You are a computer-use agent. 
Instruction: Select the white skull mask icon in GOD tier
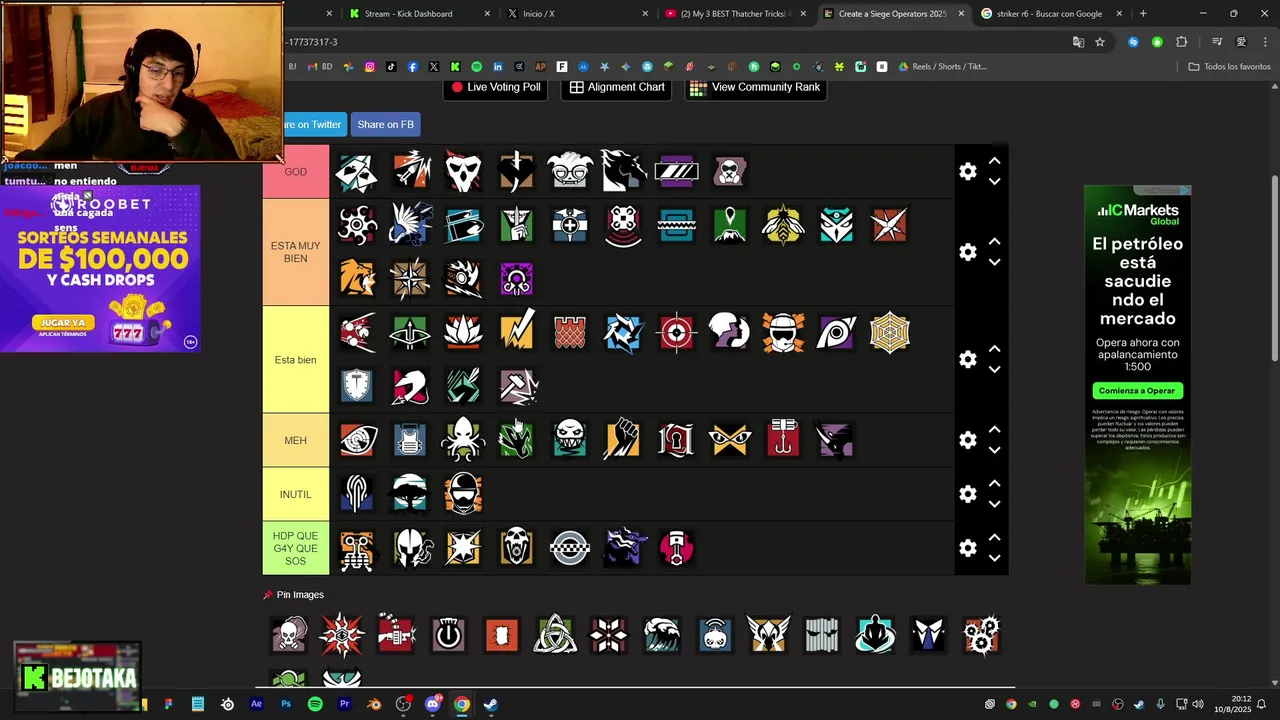463,172
